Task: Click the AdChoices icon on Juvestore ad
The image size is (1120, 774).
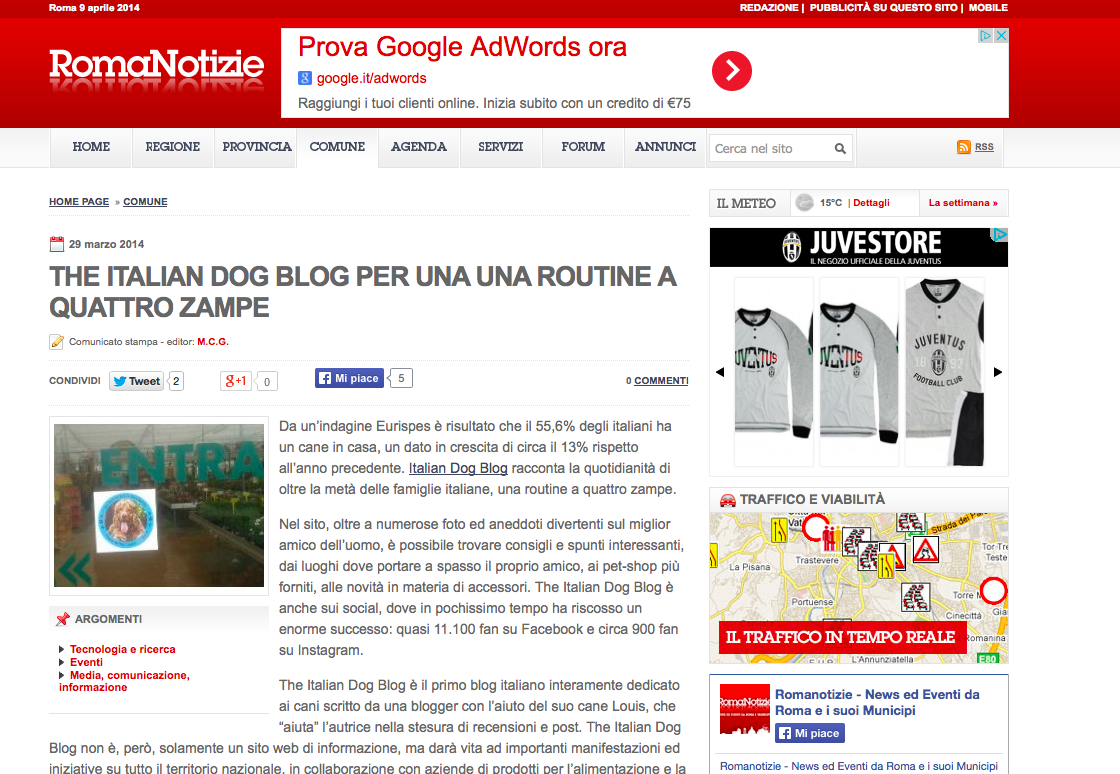Action: pyautogui.click(x=999, y=234)
